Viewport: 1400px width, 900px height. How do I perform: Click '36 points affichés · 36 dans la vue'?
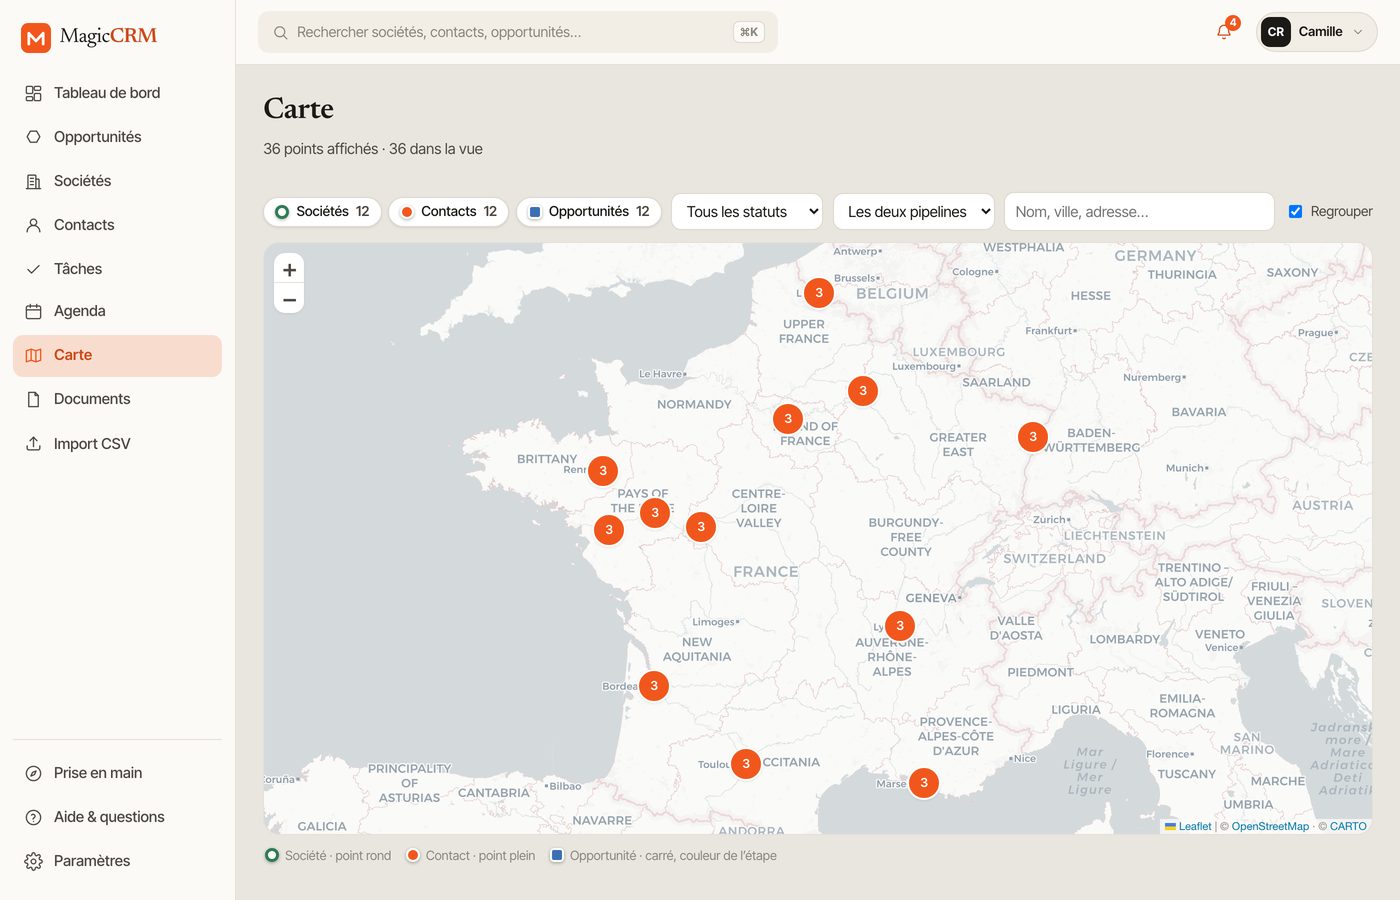373,149
